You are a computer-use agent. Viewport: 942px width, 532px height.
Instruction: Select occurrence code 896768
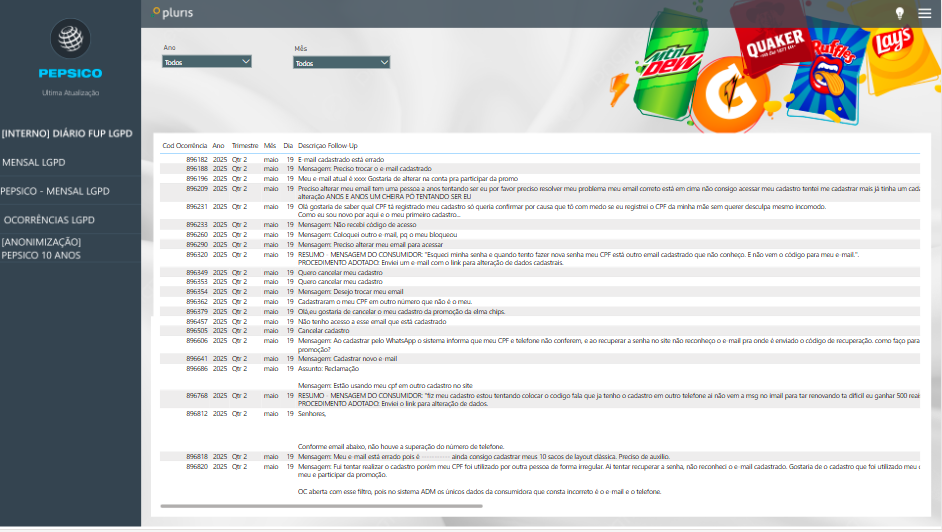pos(196,396)
